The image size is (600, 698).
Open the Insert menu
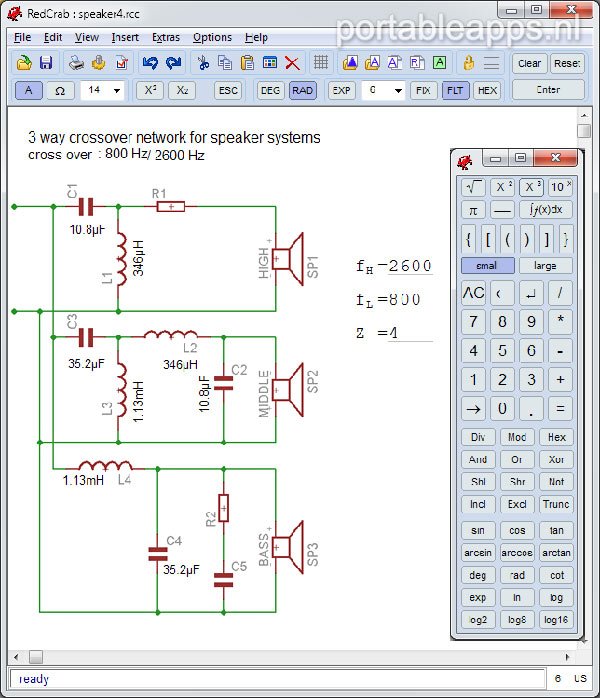(125, 37)
